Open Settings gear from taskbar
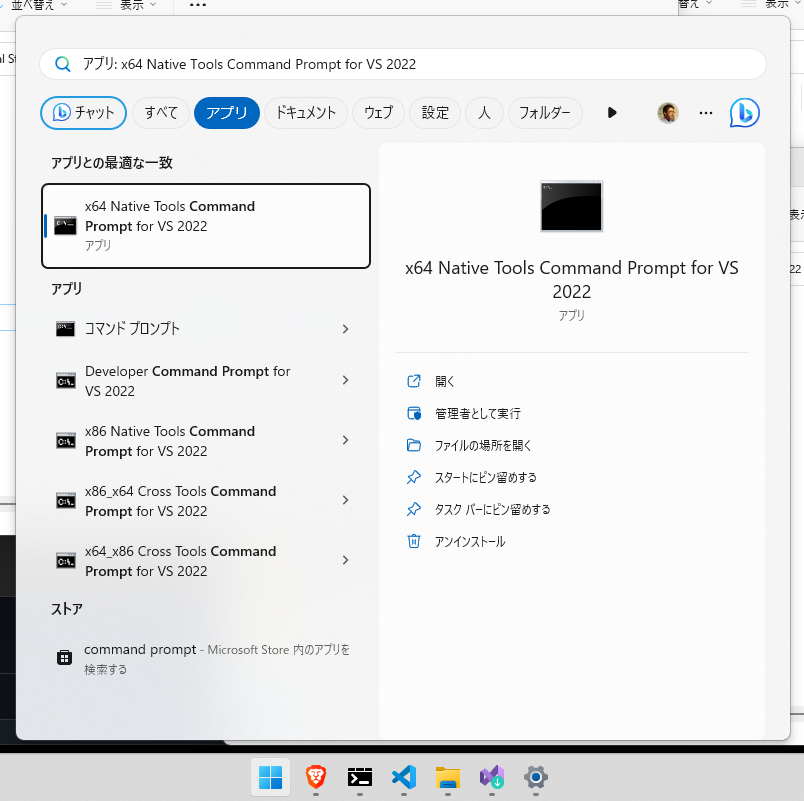804x801 pixels. pyautogui.click(x=536, y=777)
